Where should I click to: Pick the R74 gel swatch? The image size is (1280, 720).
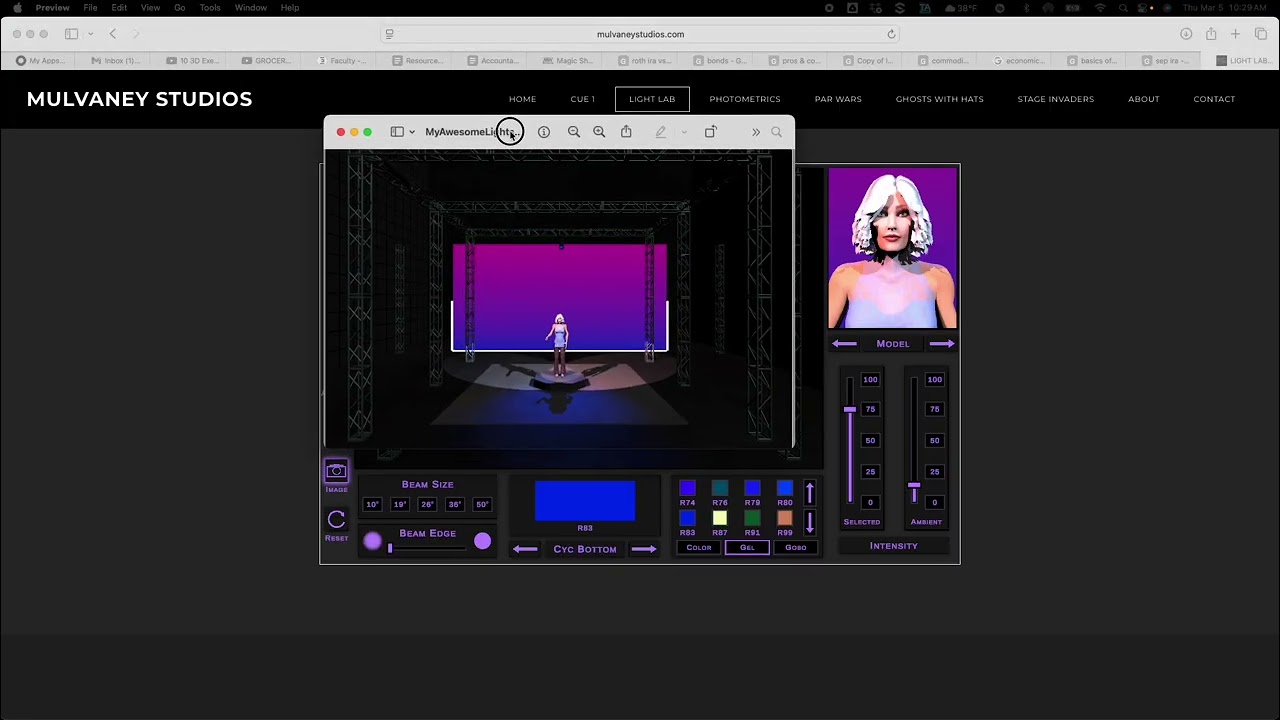coord(687,488)
